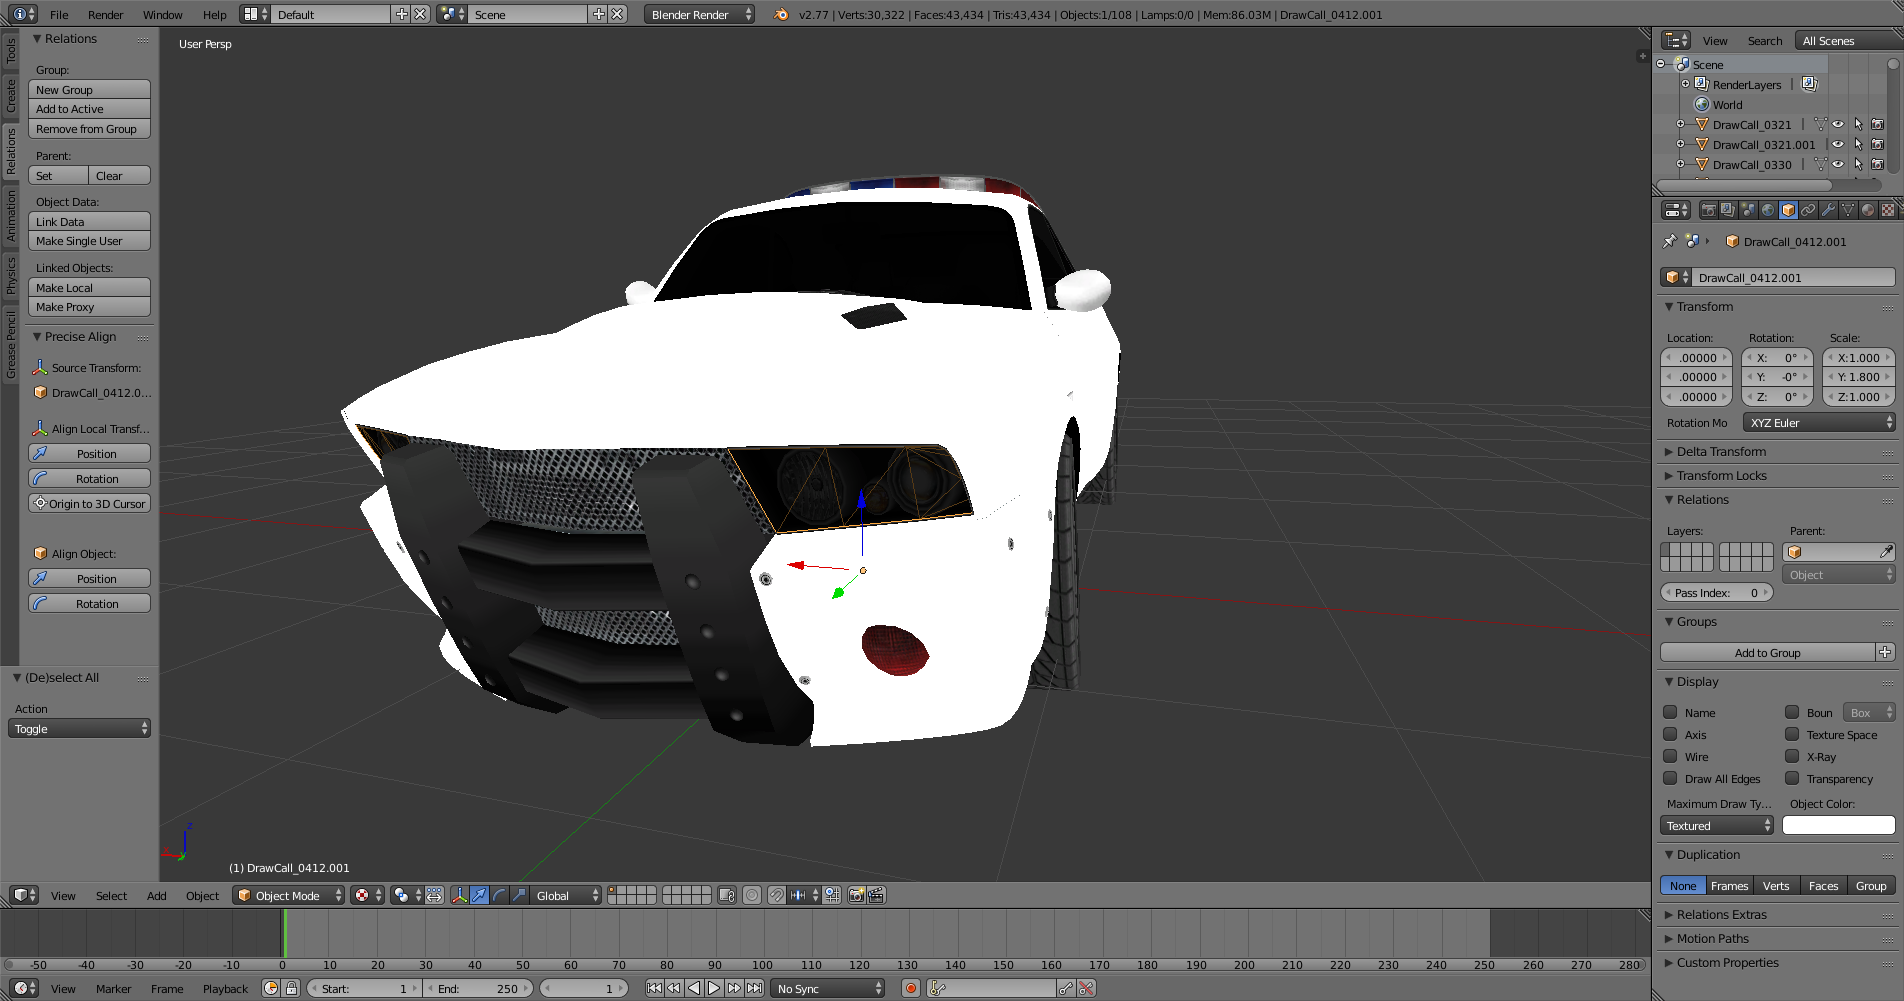Click the proportional editing circle icon
Screen dimensions: 1904x1001
click(x=752, y=895)
